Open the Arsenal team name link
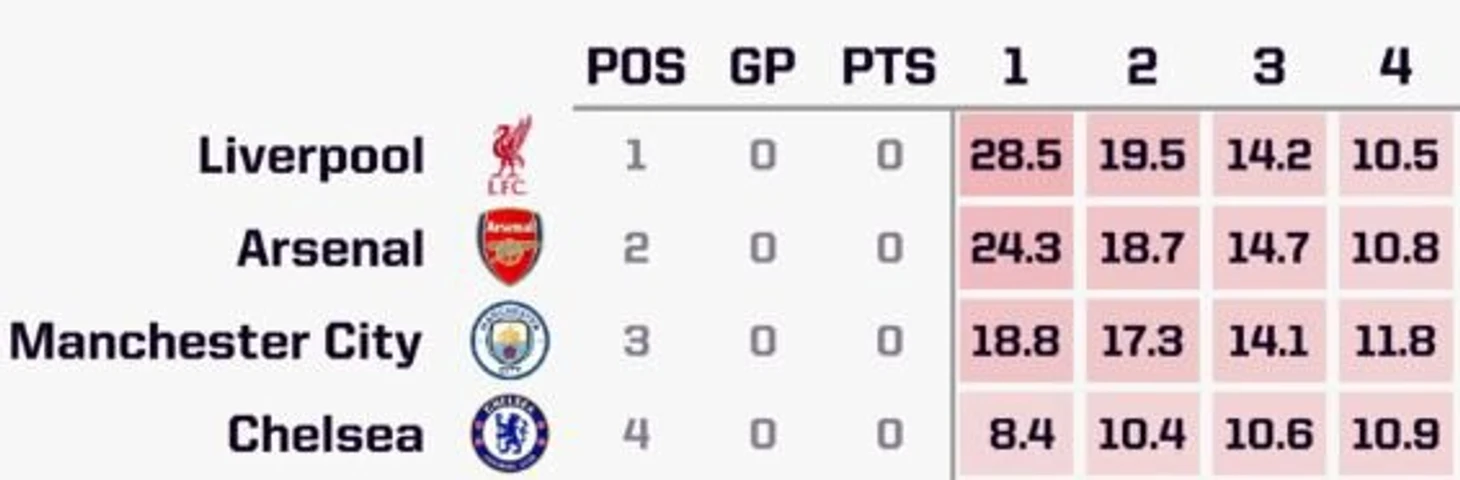This screenshot has width=1460, height=480. 331,249
